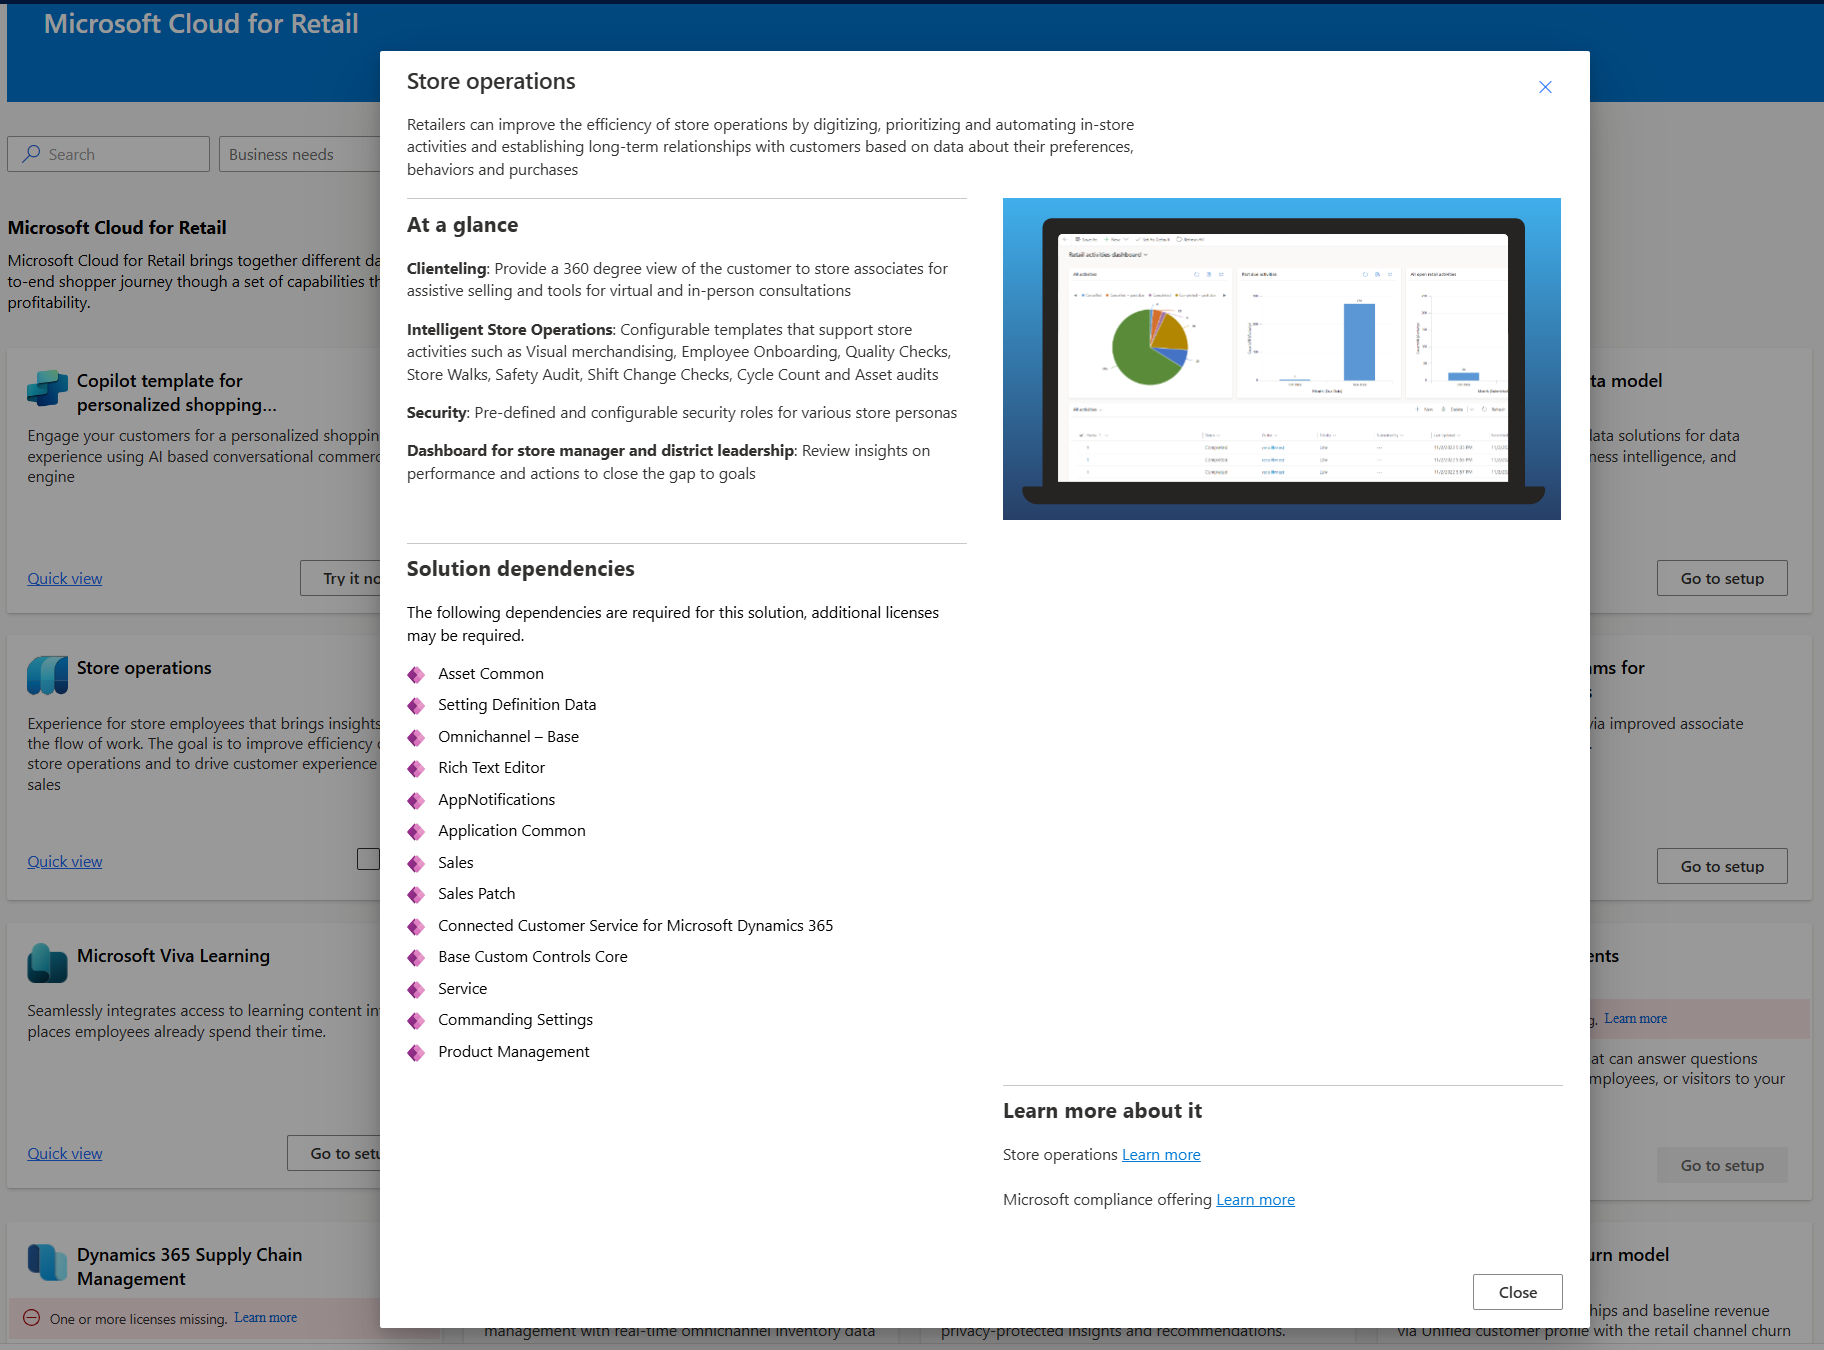Click the Product Management diamond icon
Screen dimensions: 1824x1350
click(416, 1053)
